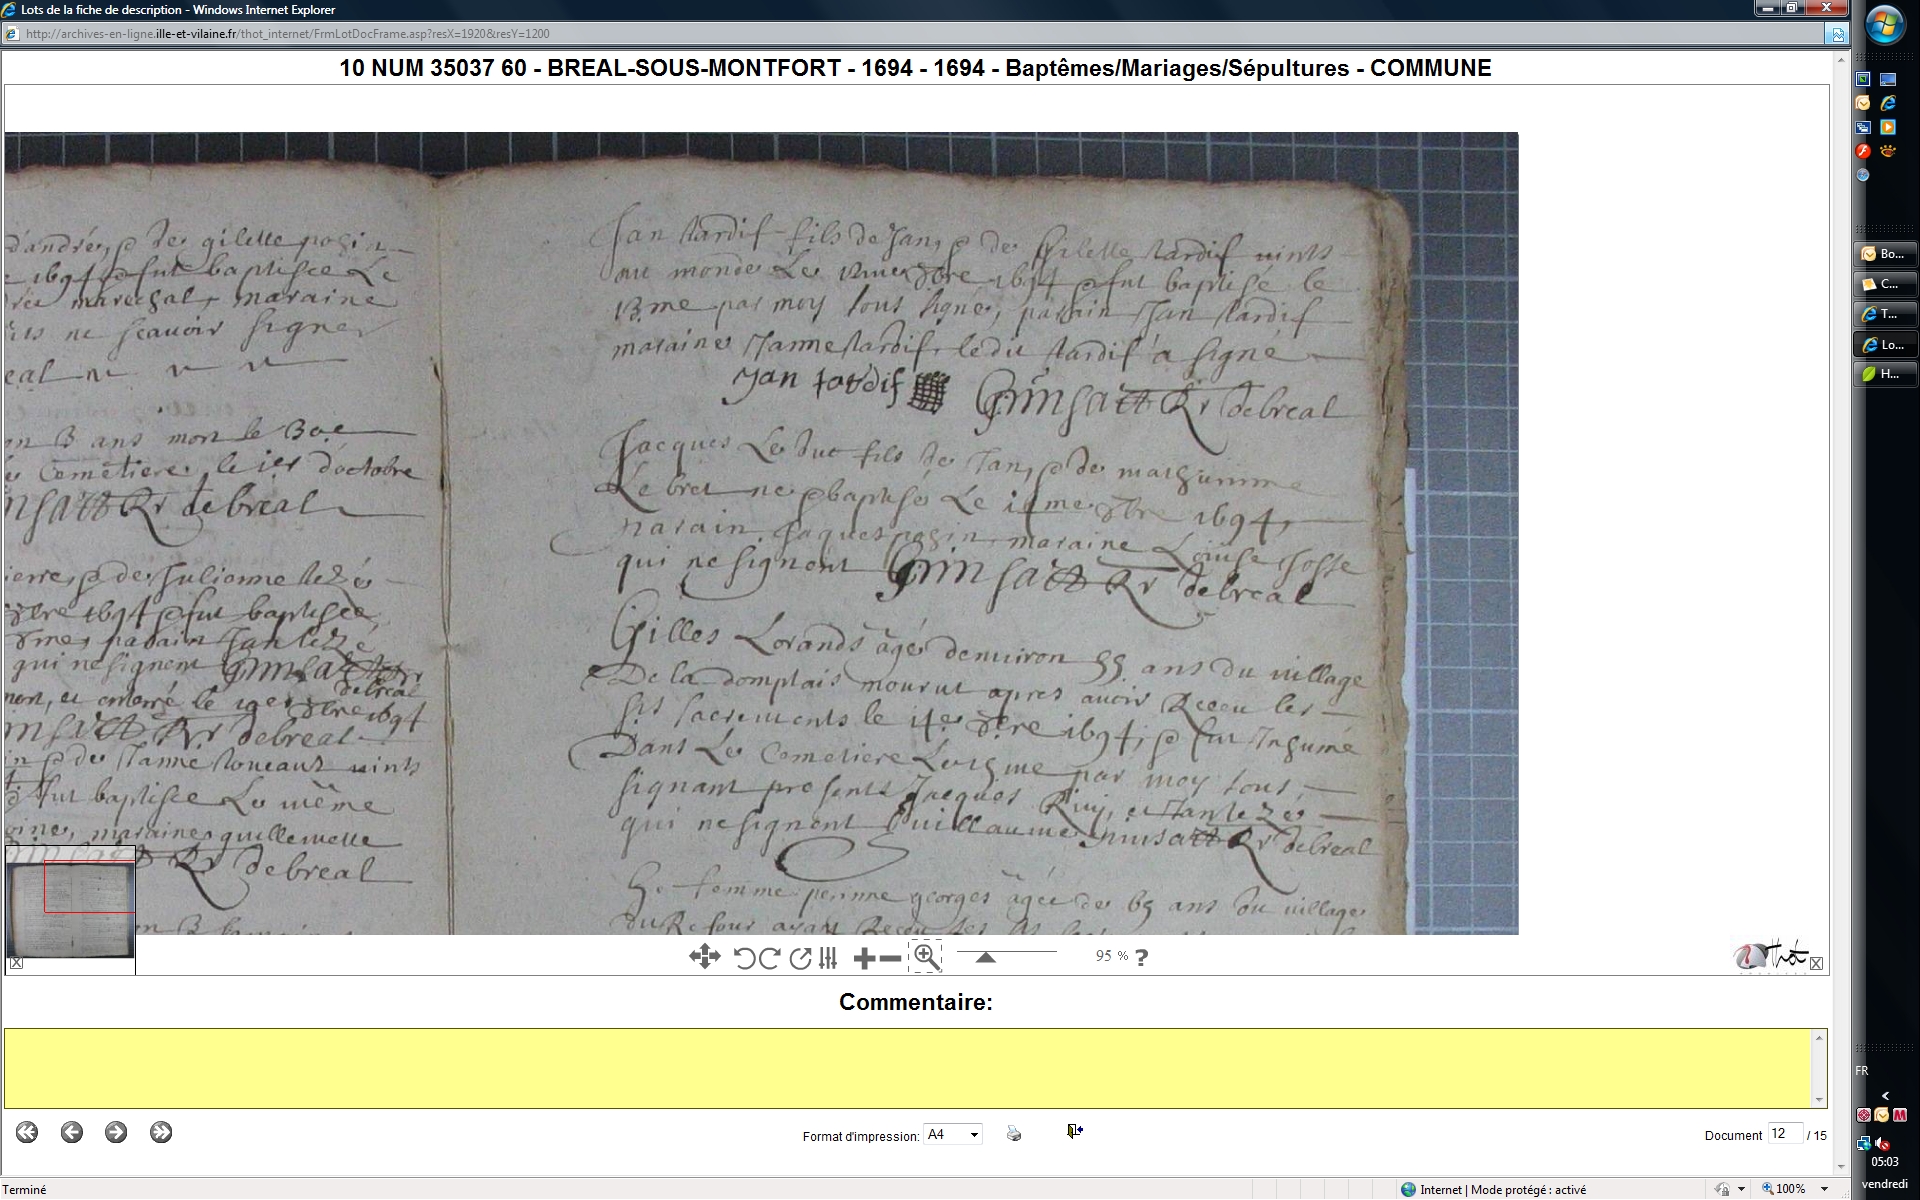Click the Document page number field

pos(1784,1134)
